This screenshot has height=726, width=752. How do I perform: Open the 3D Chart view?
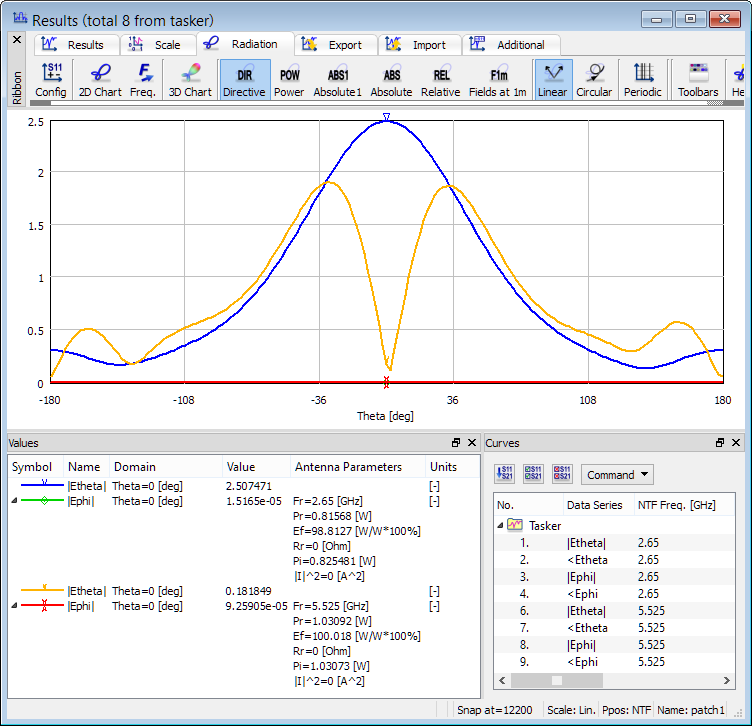189,79
